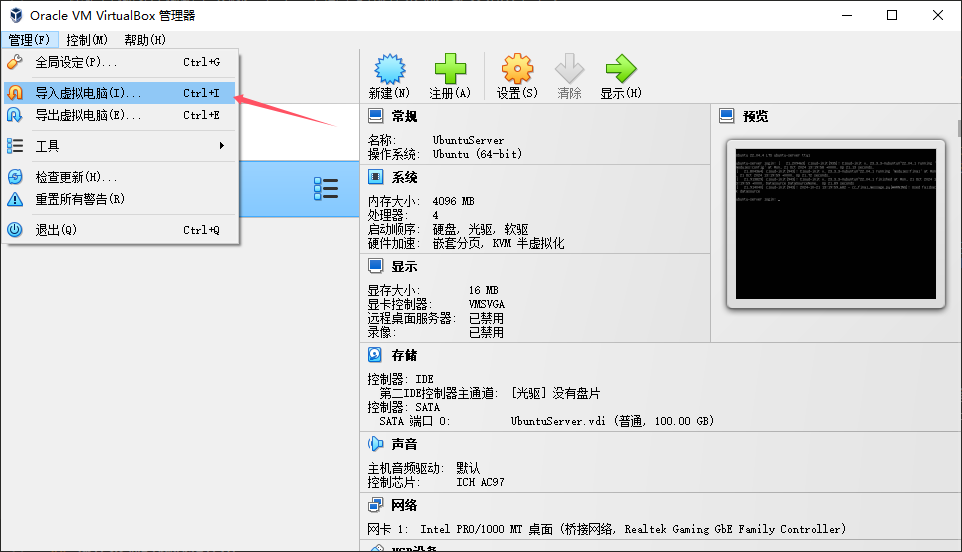962x552 pixels.
Task: Click the 网络 (Network) section icon
Action: coord(375,505)
